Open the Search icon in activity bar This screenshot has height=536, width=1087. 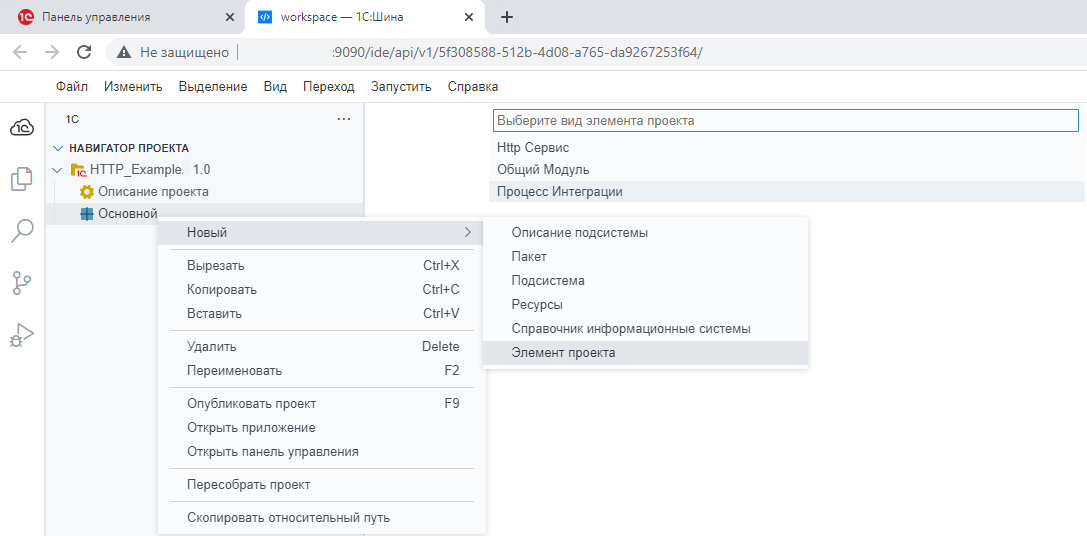click(x=22, y=231)
